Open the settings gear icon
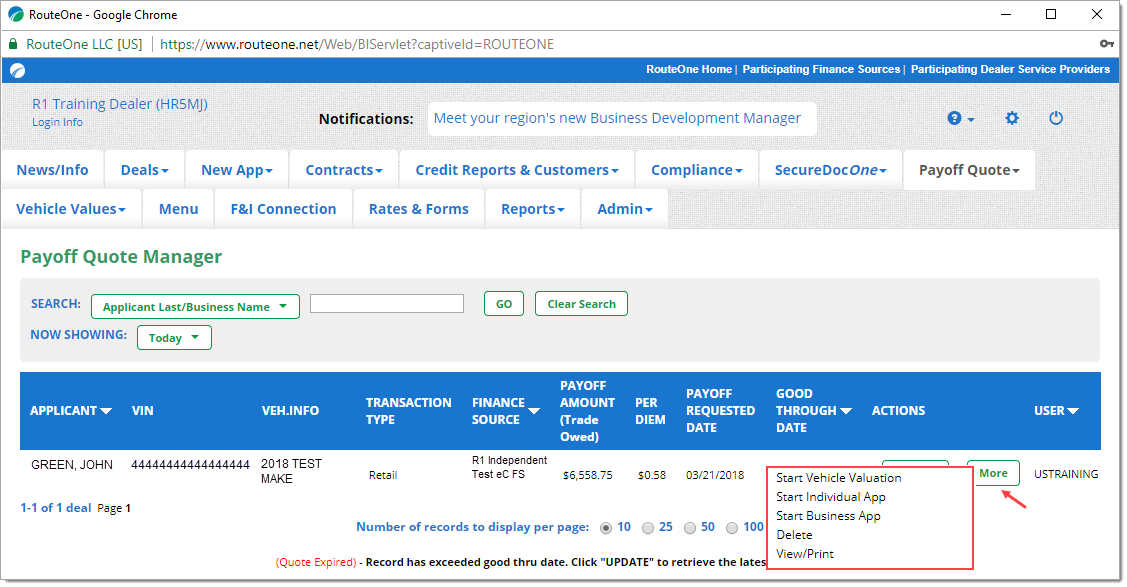This screenshot has height=587, width=1127. coord(1012,118)
